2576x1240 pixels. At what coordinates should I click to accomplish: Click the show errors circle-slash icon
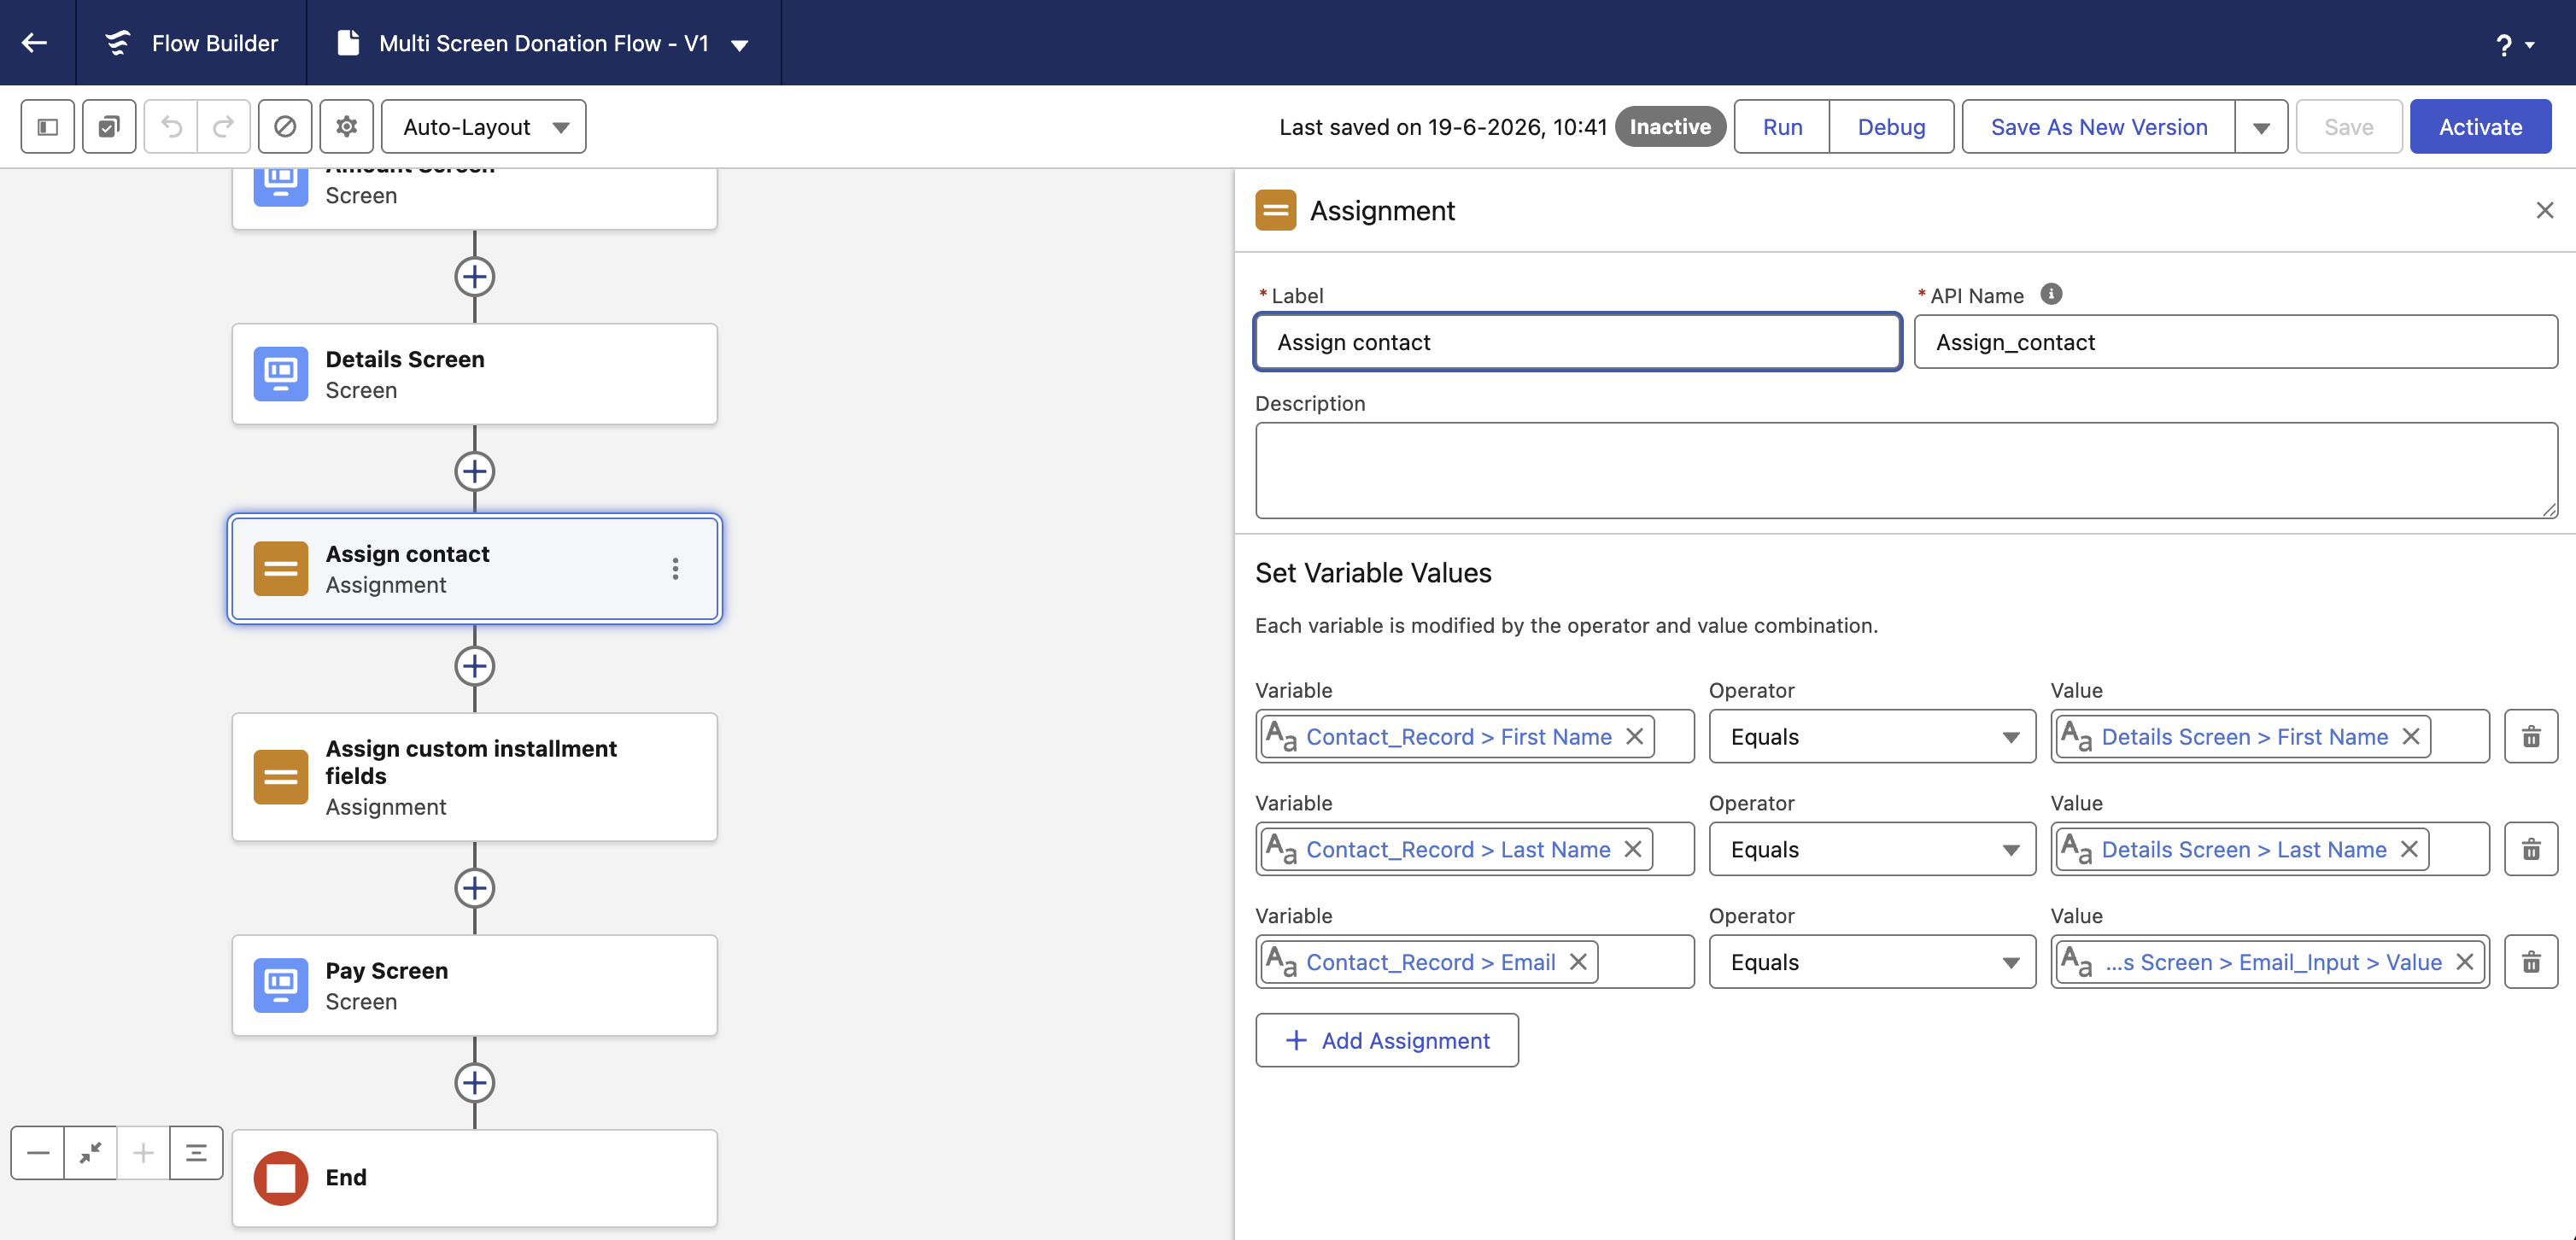[285, 127]
